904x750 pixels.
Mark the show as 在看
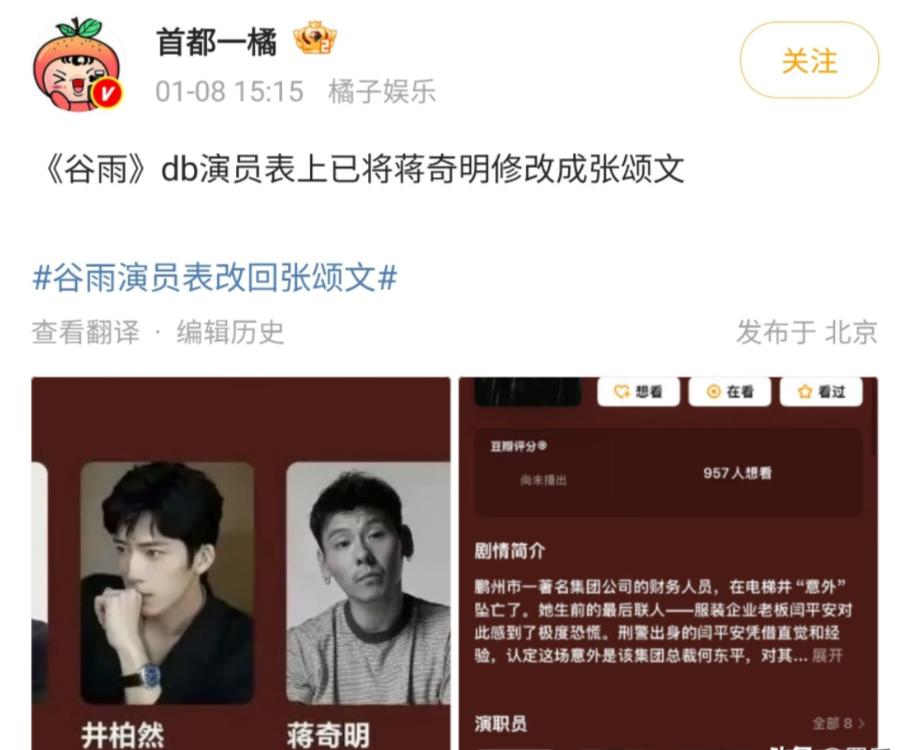(x=729, y=392)
